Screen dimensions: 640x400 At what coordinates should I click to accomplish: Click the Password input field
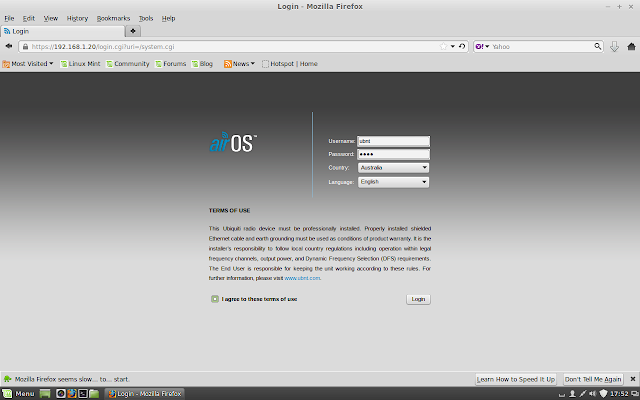point(393,154)
